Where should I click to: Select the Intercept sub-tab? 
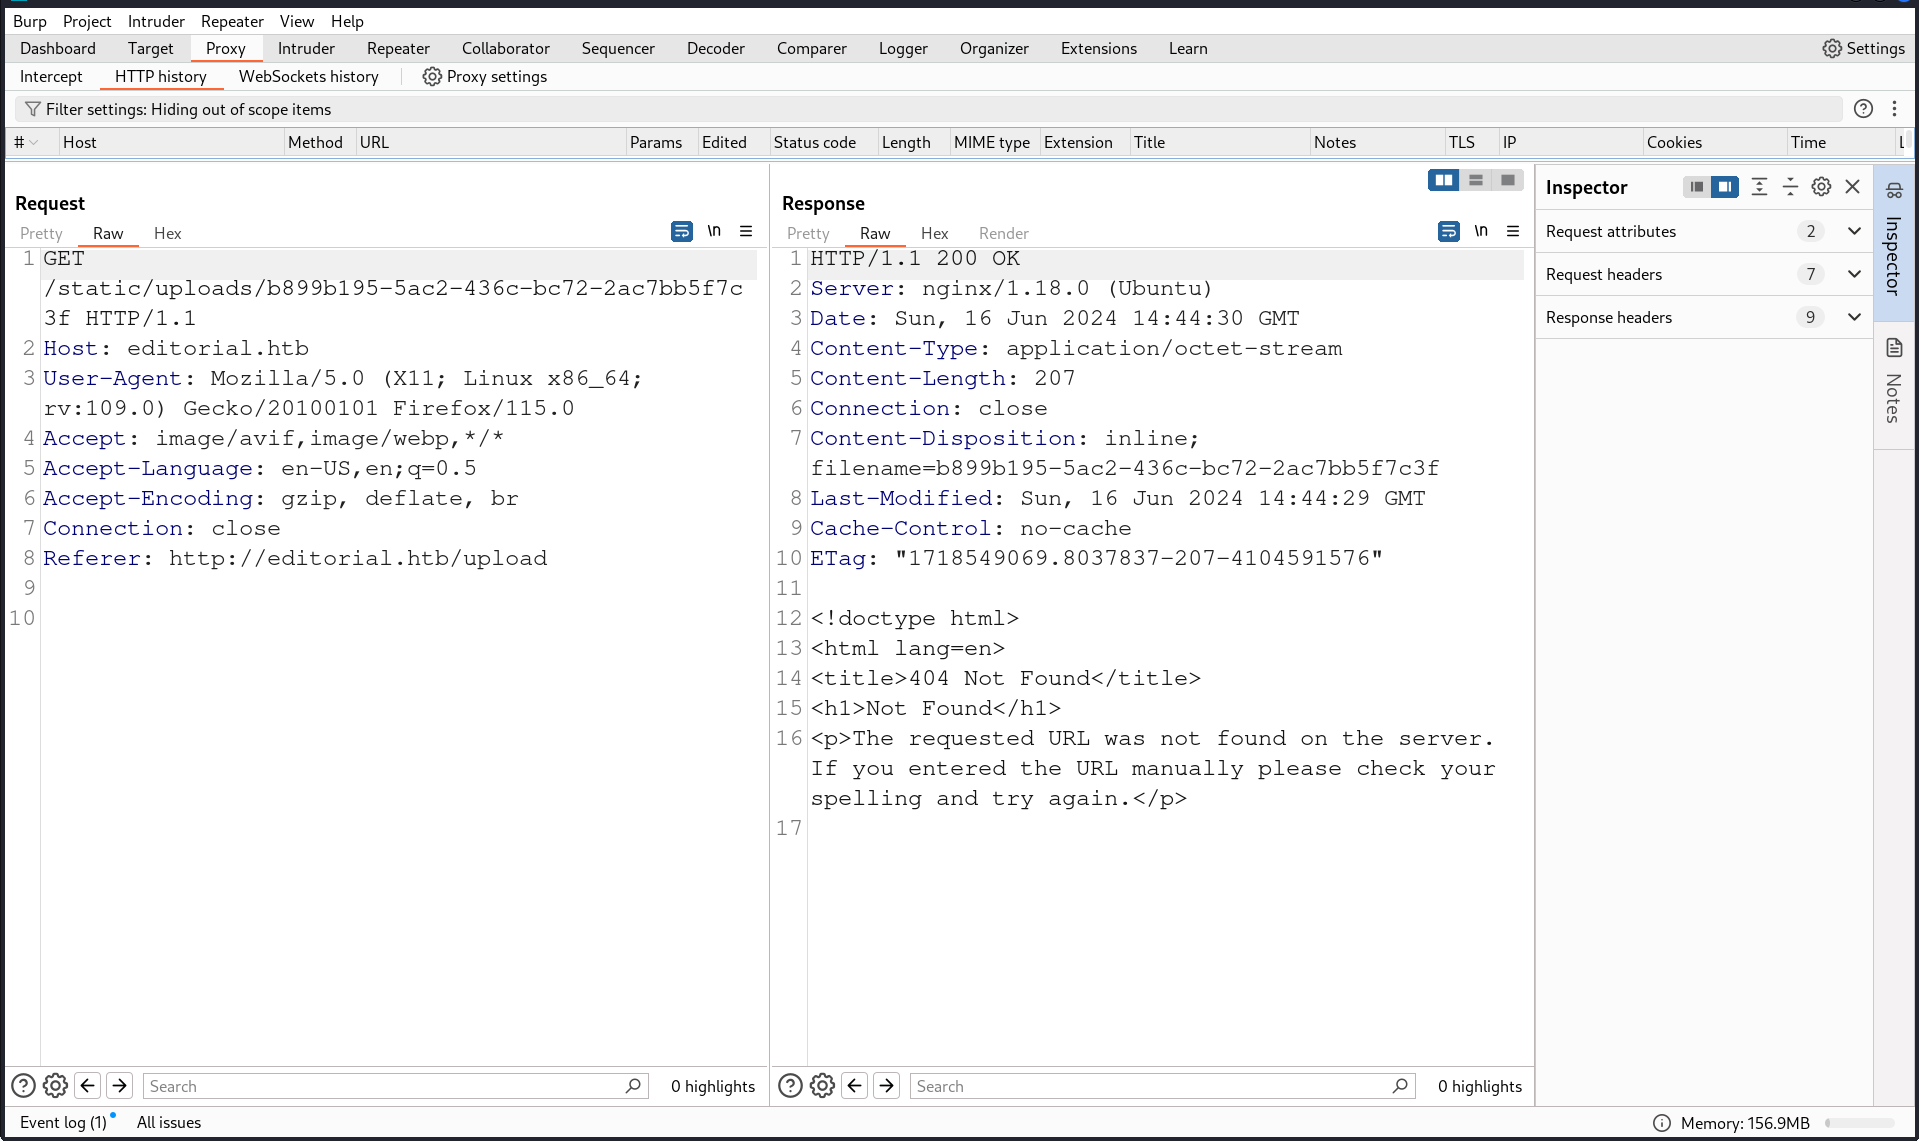(51, 76)
